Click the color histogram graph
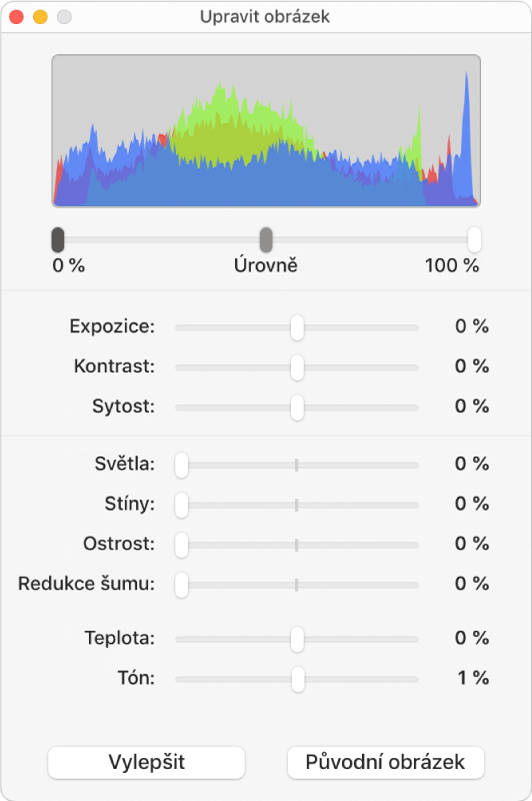Image resolution: width=532 pixels, height=801 pixels. coord(266,131)
